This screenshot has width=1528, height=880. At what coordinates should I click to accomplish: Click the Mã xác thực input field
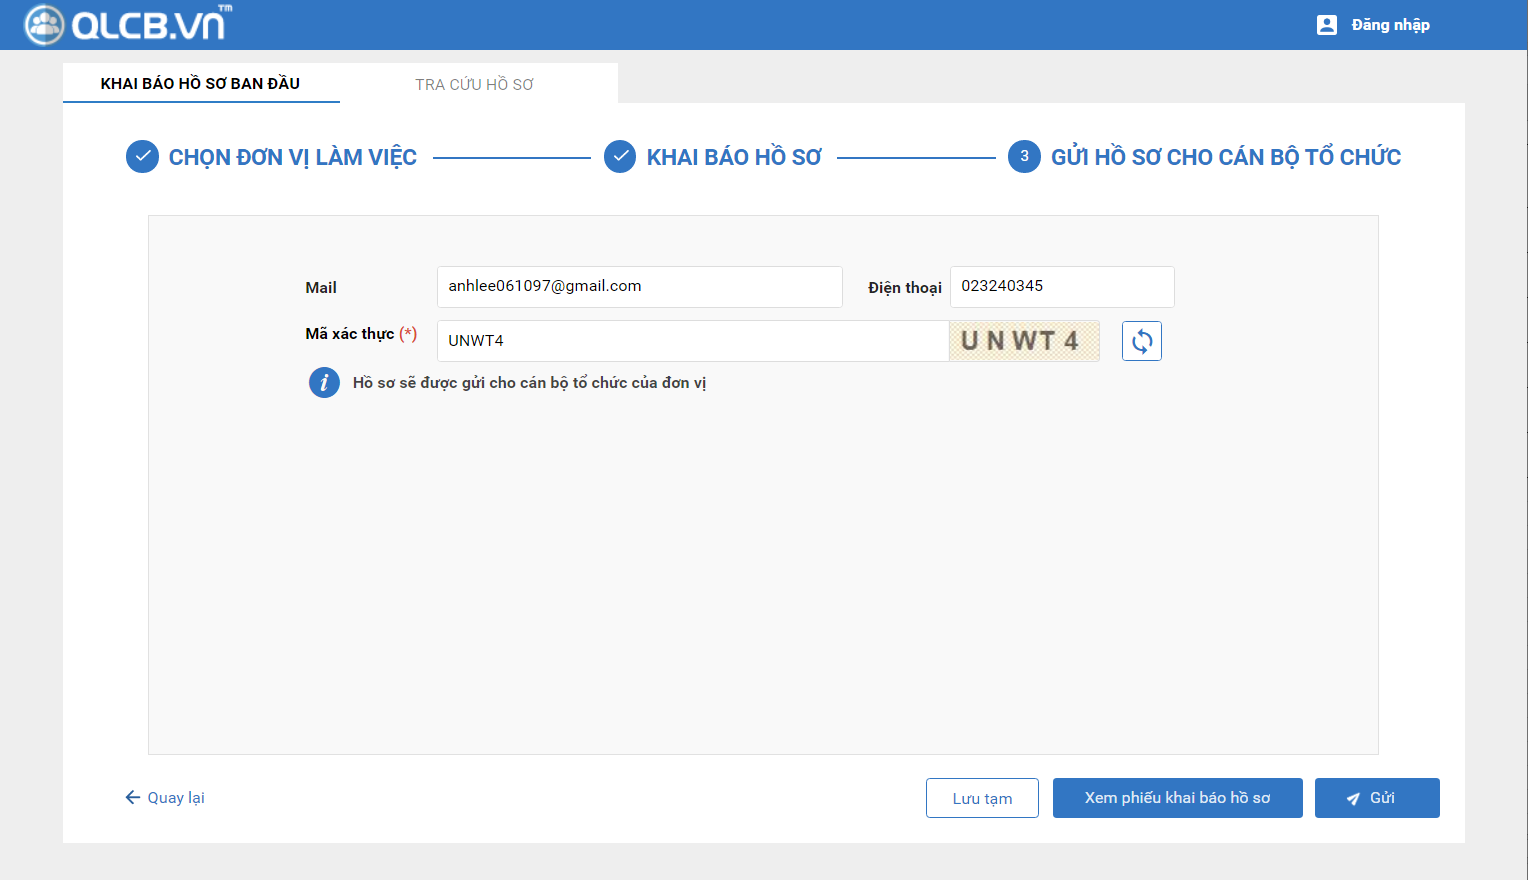(692, 341)
